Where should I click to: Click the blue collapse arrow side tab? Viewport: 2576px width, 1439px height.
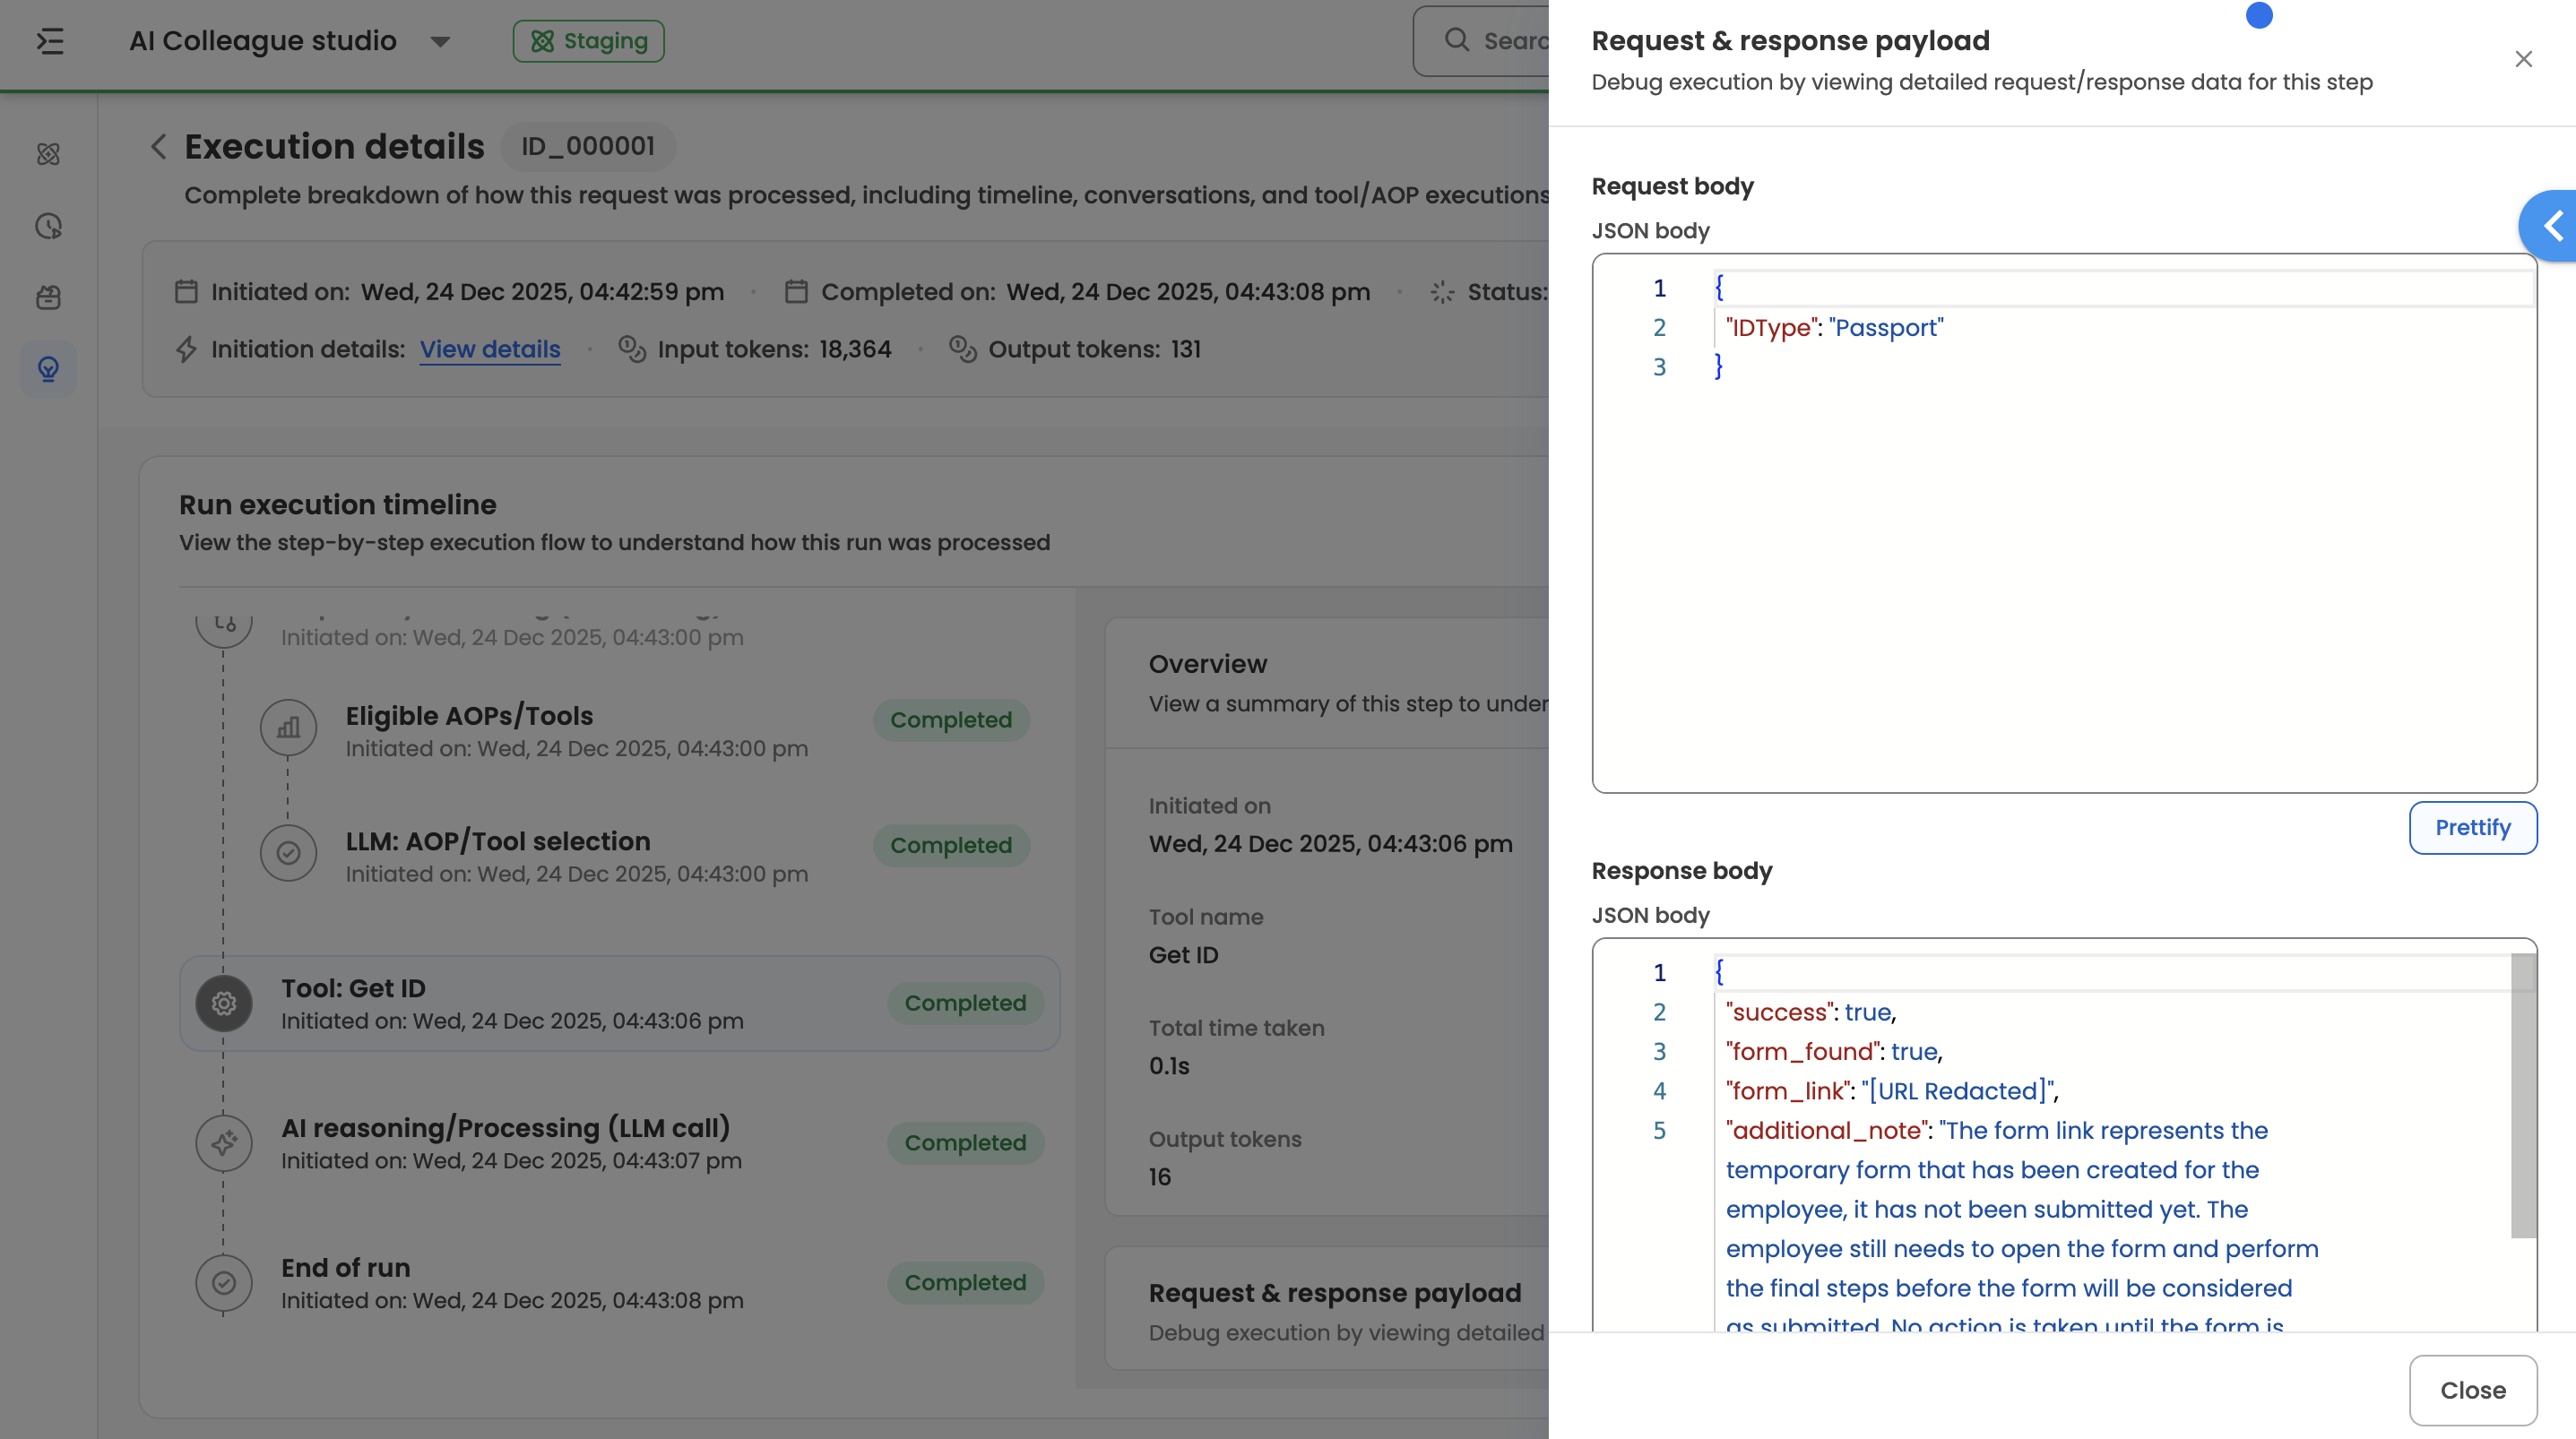2549,226
